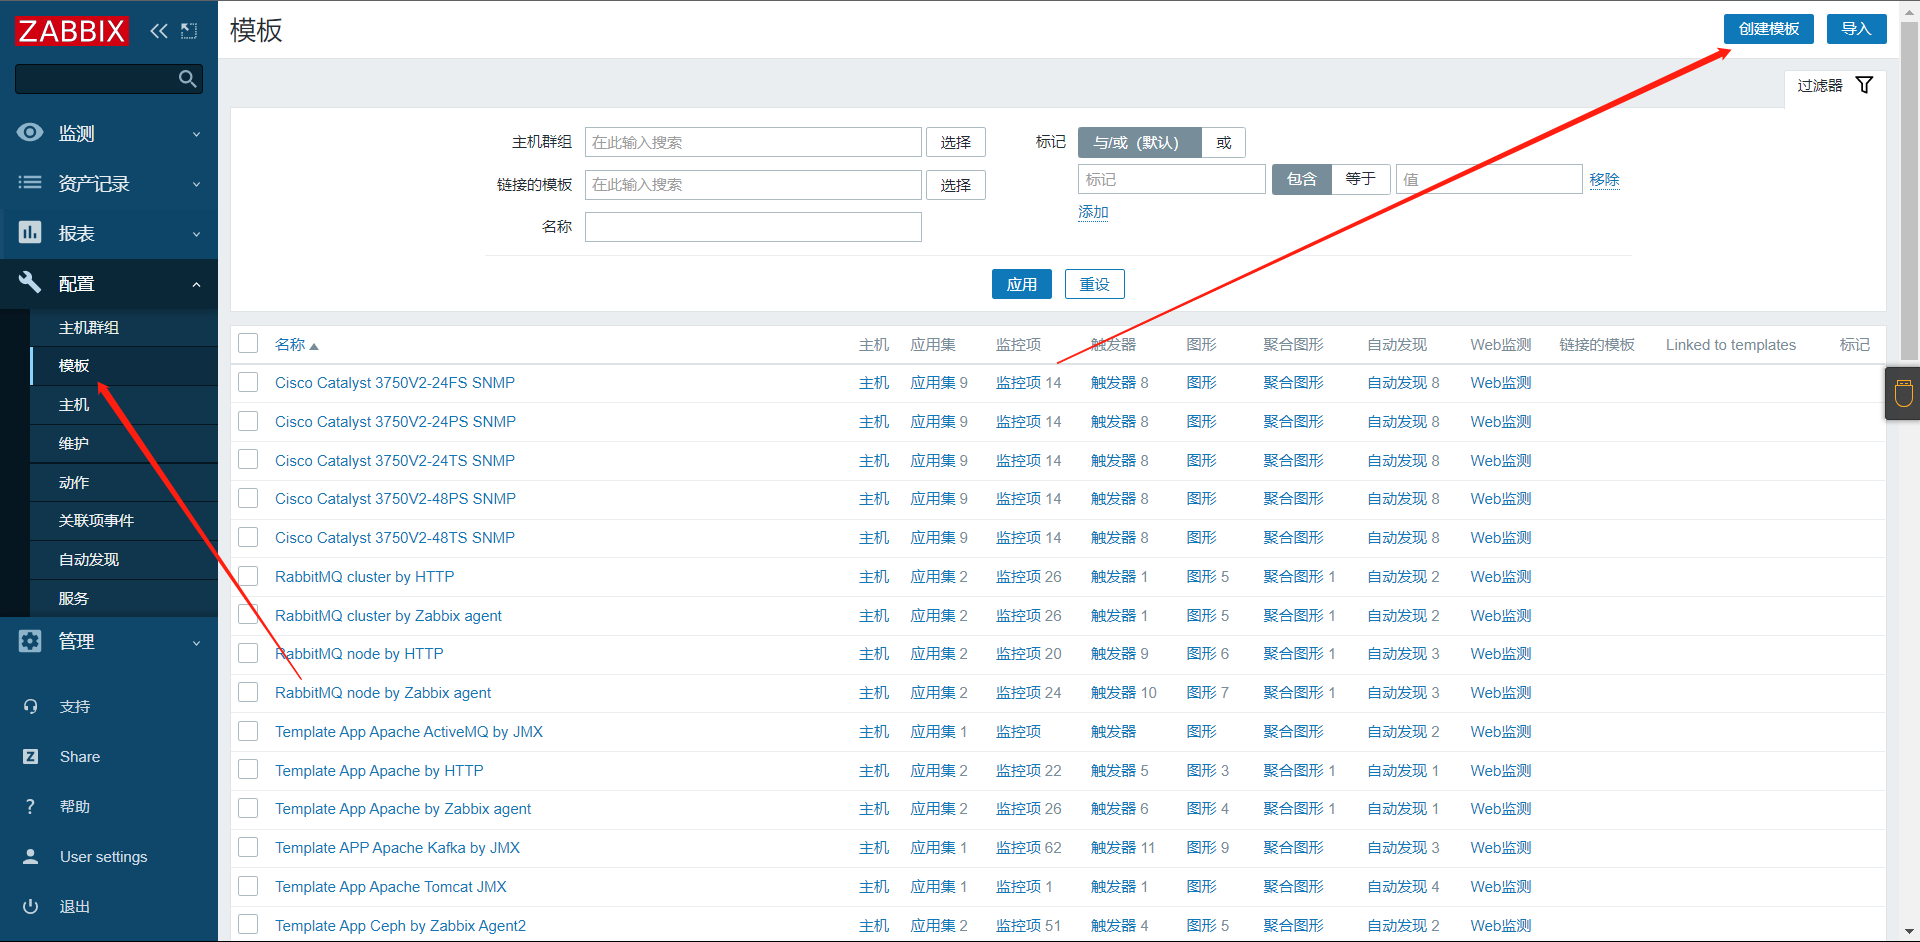This screenshot has width=1920, height=942.
Task: Click the bar chart icon for 报表
Action: (x=30, y=233)
